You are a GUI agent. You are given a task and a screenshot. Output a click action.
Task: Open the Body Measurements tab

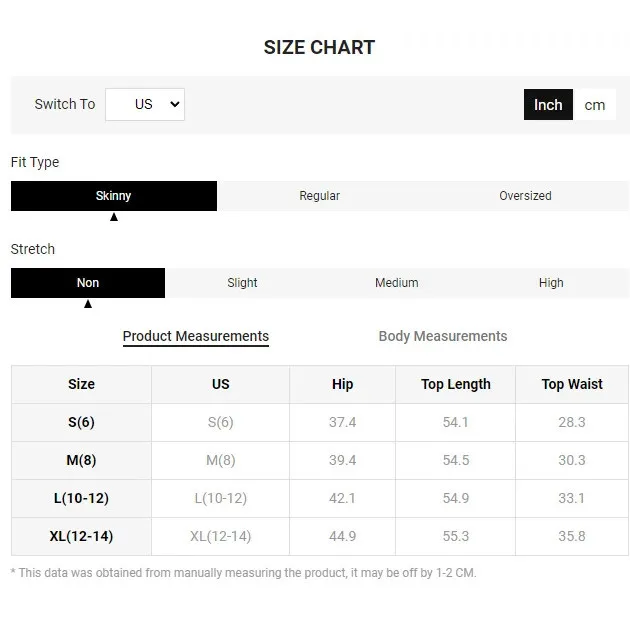tap(443, 336)
